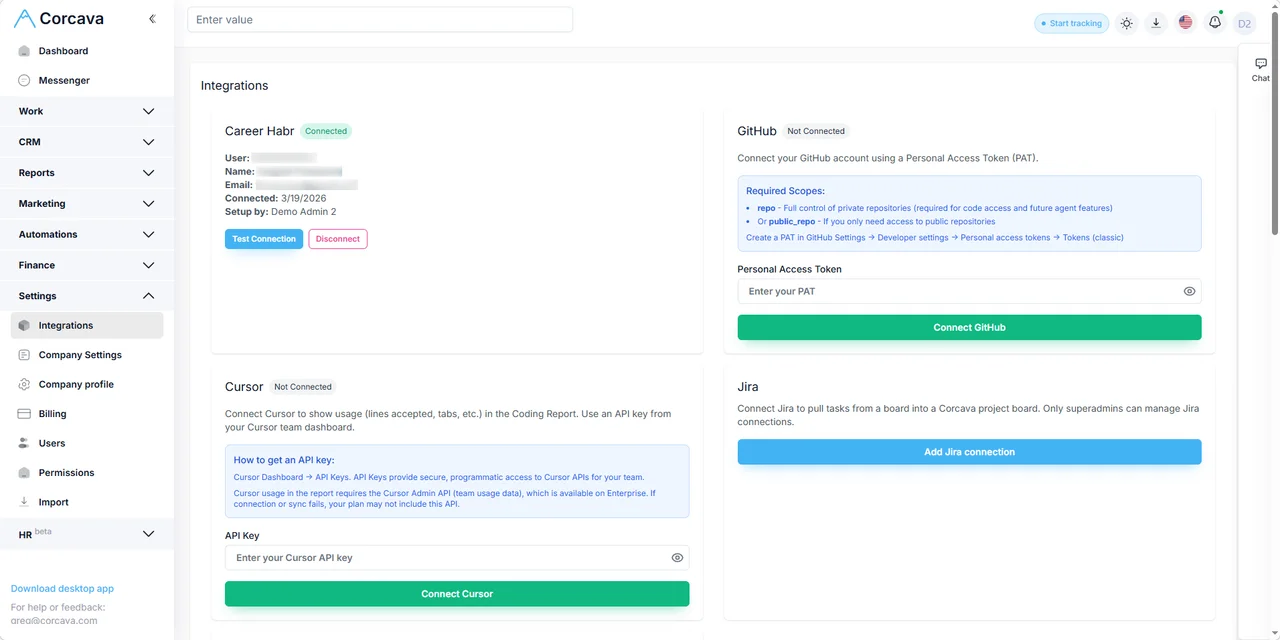Click the Permissions icon

tap(25, 472)
